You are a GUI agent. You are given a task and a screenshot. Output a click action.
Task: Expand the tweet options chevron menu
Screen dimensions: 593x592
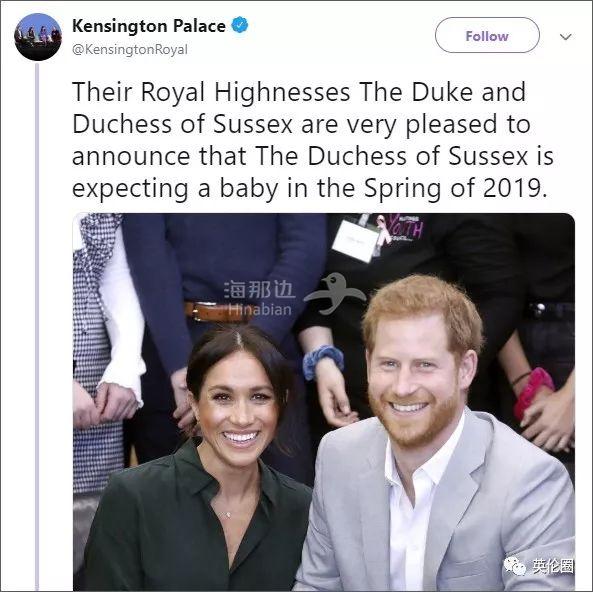pos(565,37)
